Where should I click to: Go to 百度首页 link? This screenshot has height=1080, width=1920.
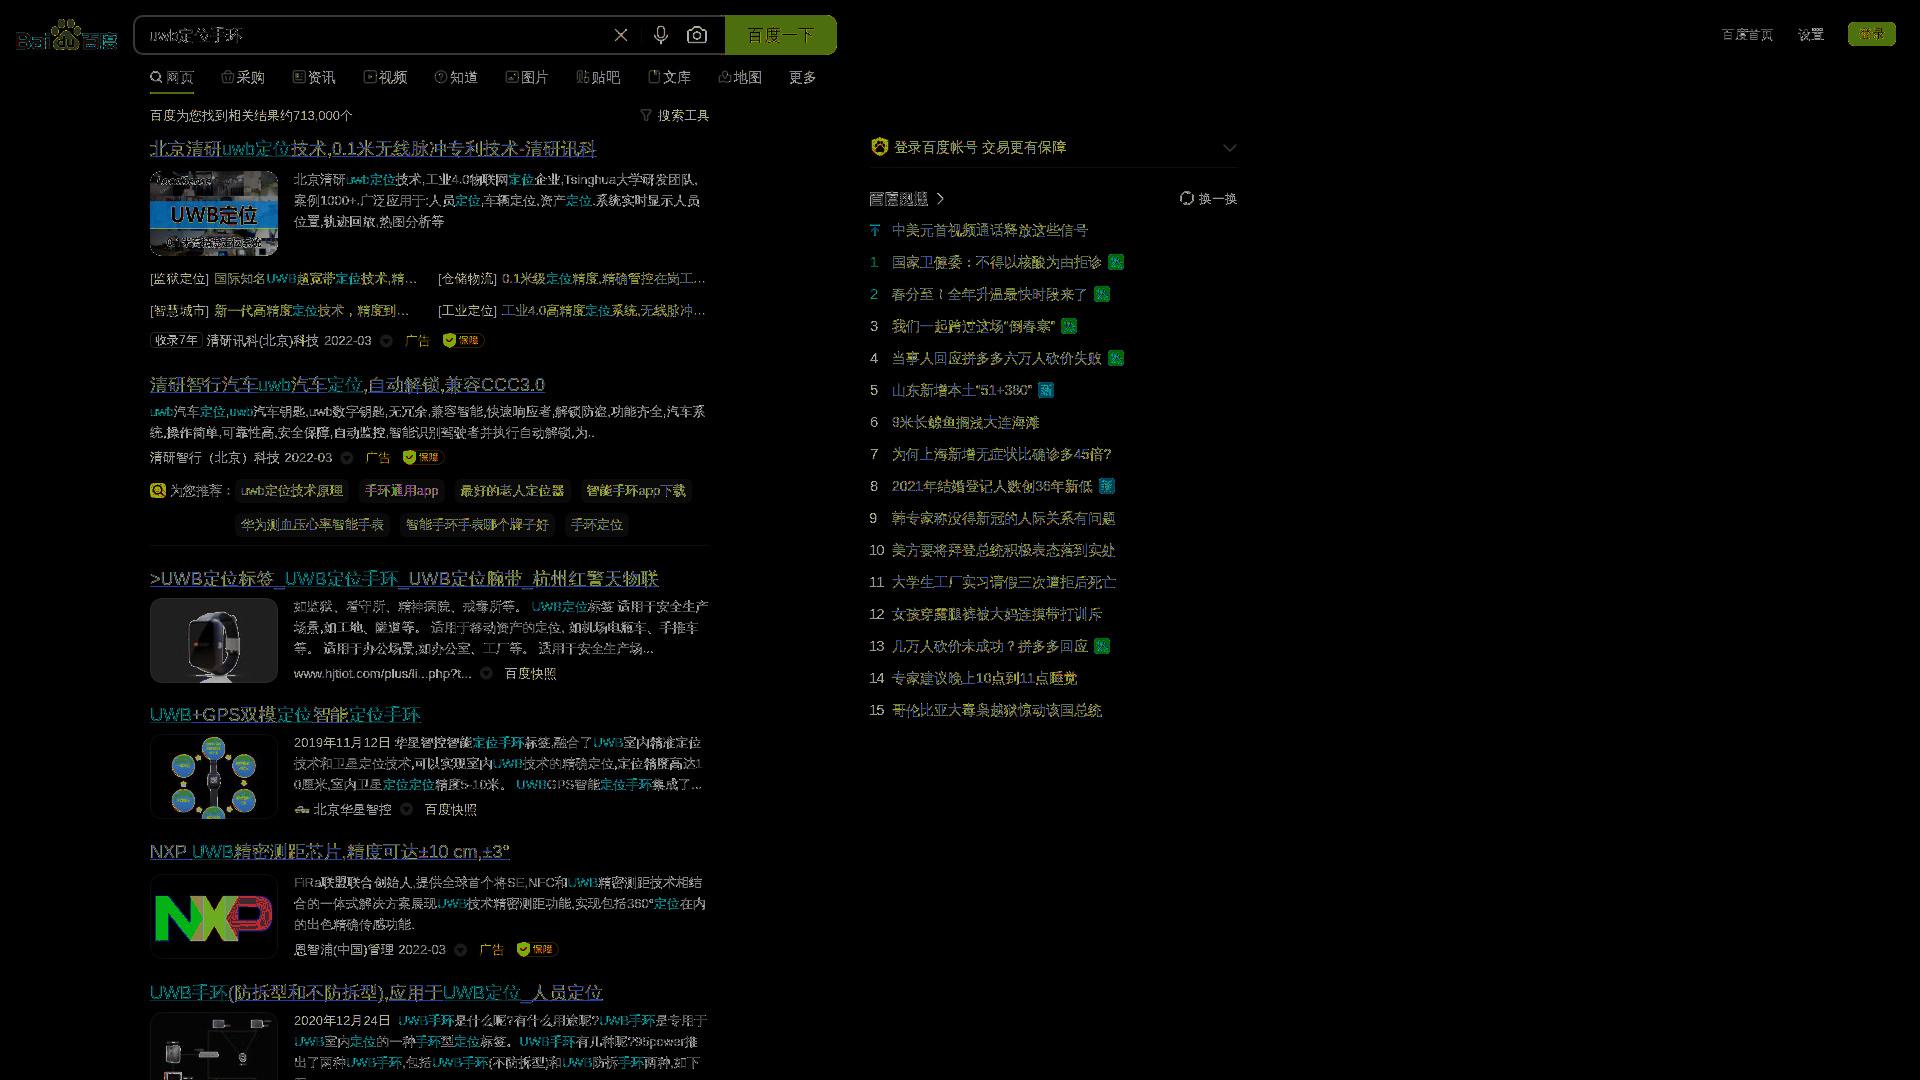(x=1747, y=34)
